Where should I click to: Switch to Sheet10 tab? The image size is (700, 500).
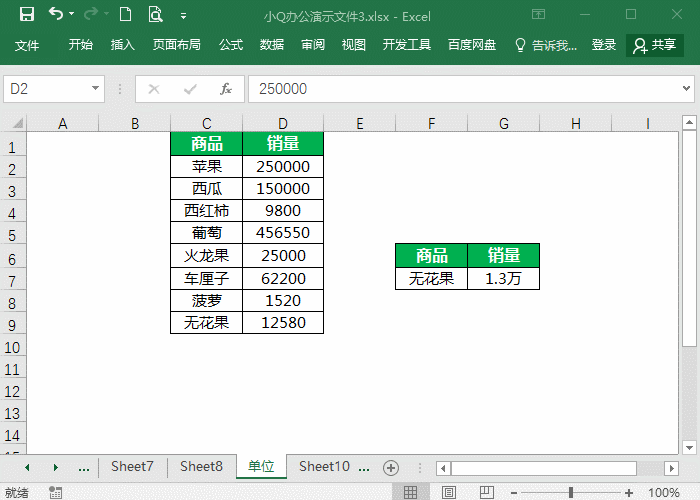325,467
